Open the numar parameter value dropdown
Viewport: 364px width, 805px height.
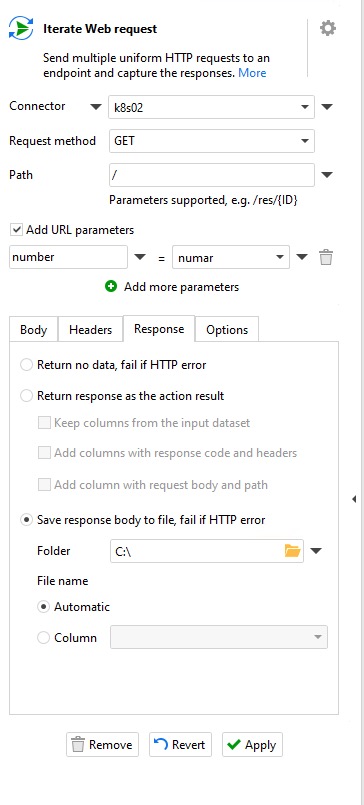coord(231,257)
